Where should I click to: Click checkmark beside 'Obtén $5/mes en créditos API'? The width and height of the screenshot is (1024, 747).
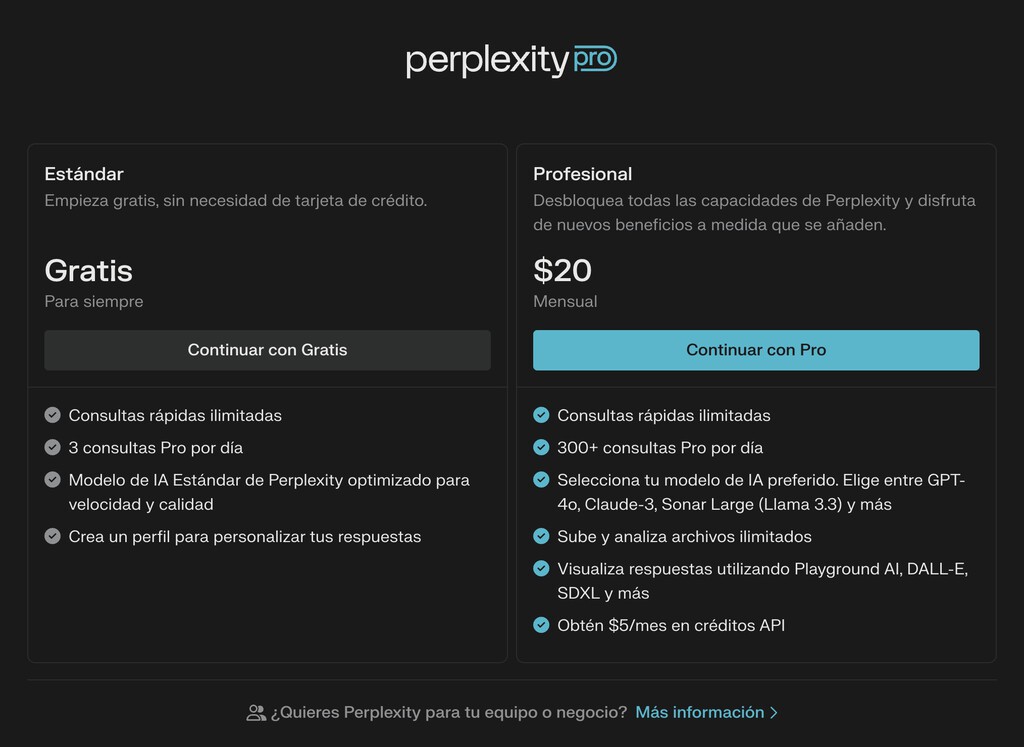(x=542, y=625)
